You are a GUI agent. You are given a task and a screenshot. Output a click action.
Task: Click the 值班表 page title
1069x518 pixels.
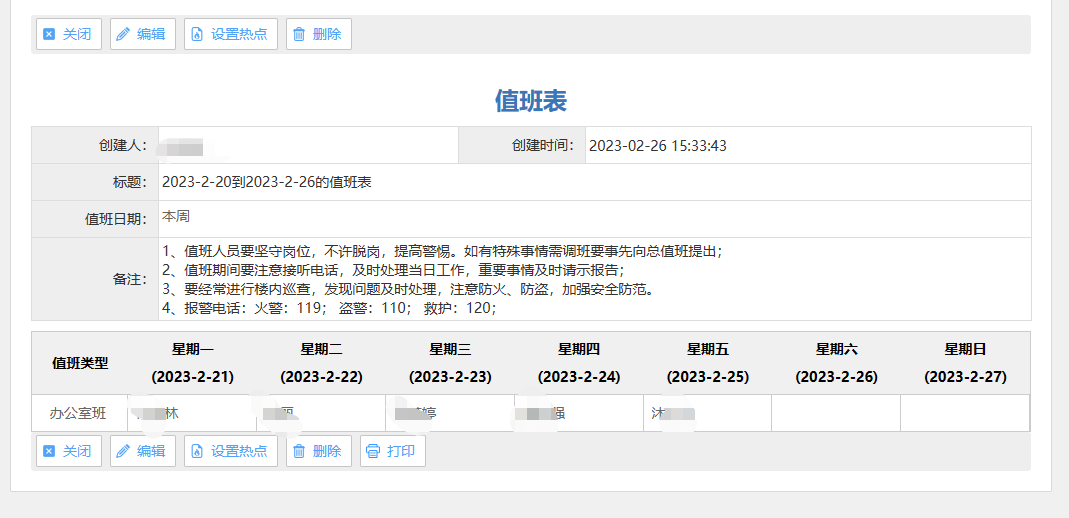(531, 101)
